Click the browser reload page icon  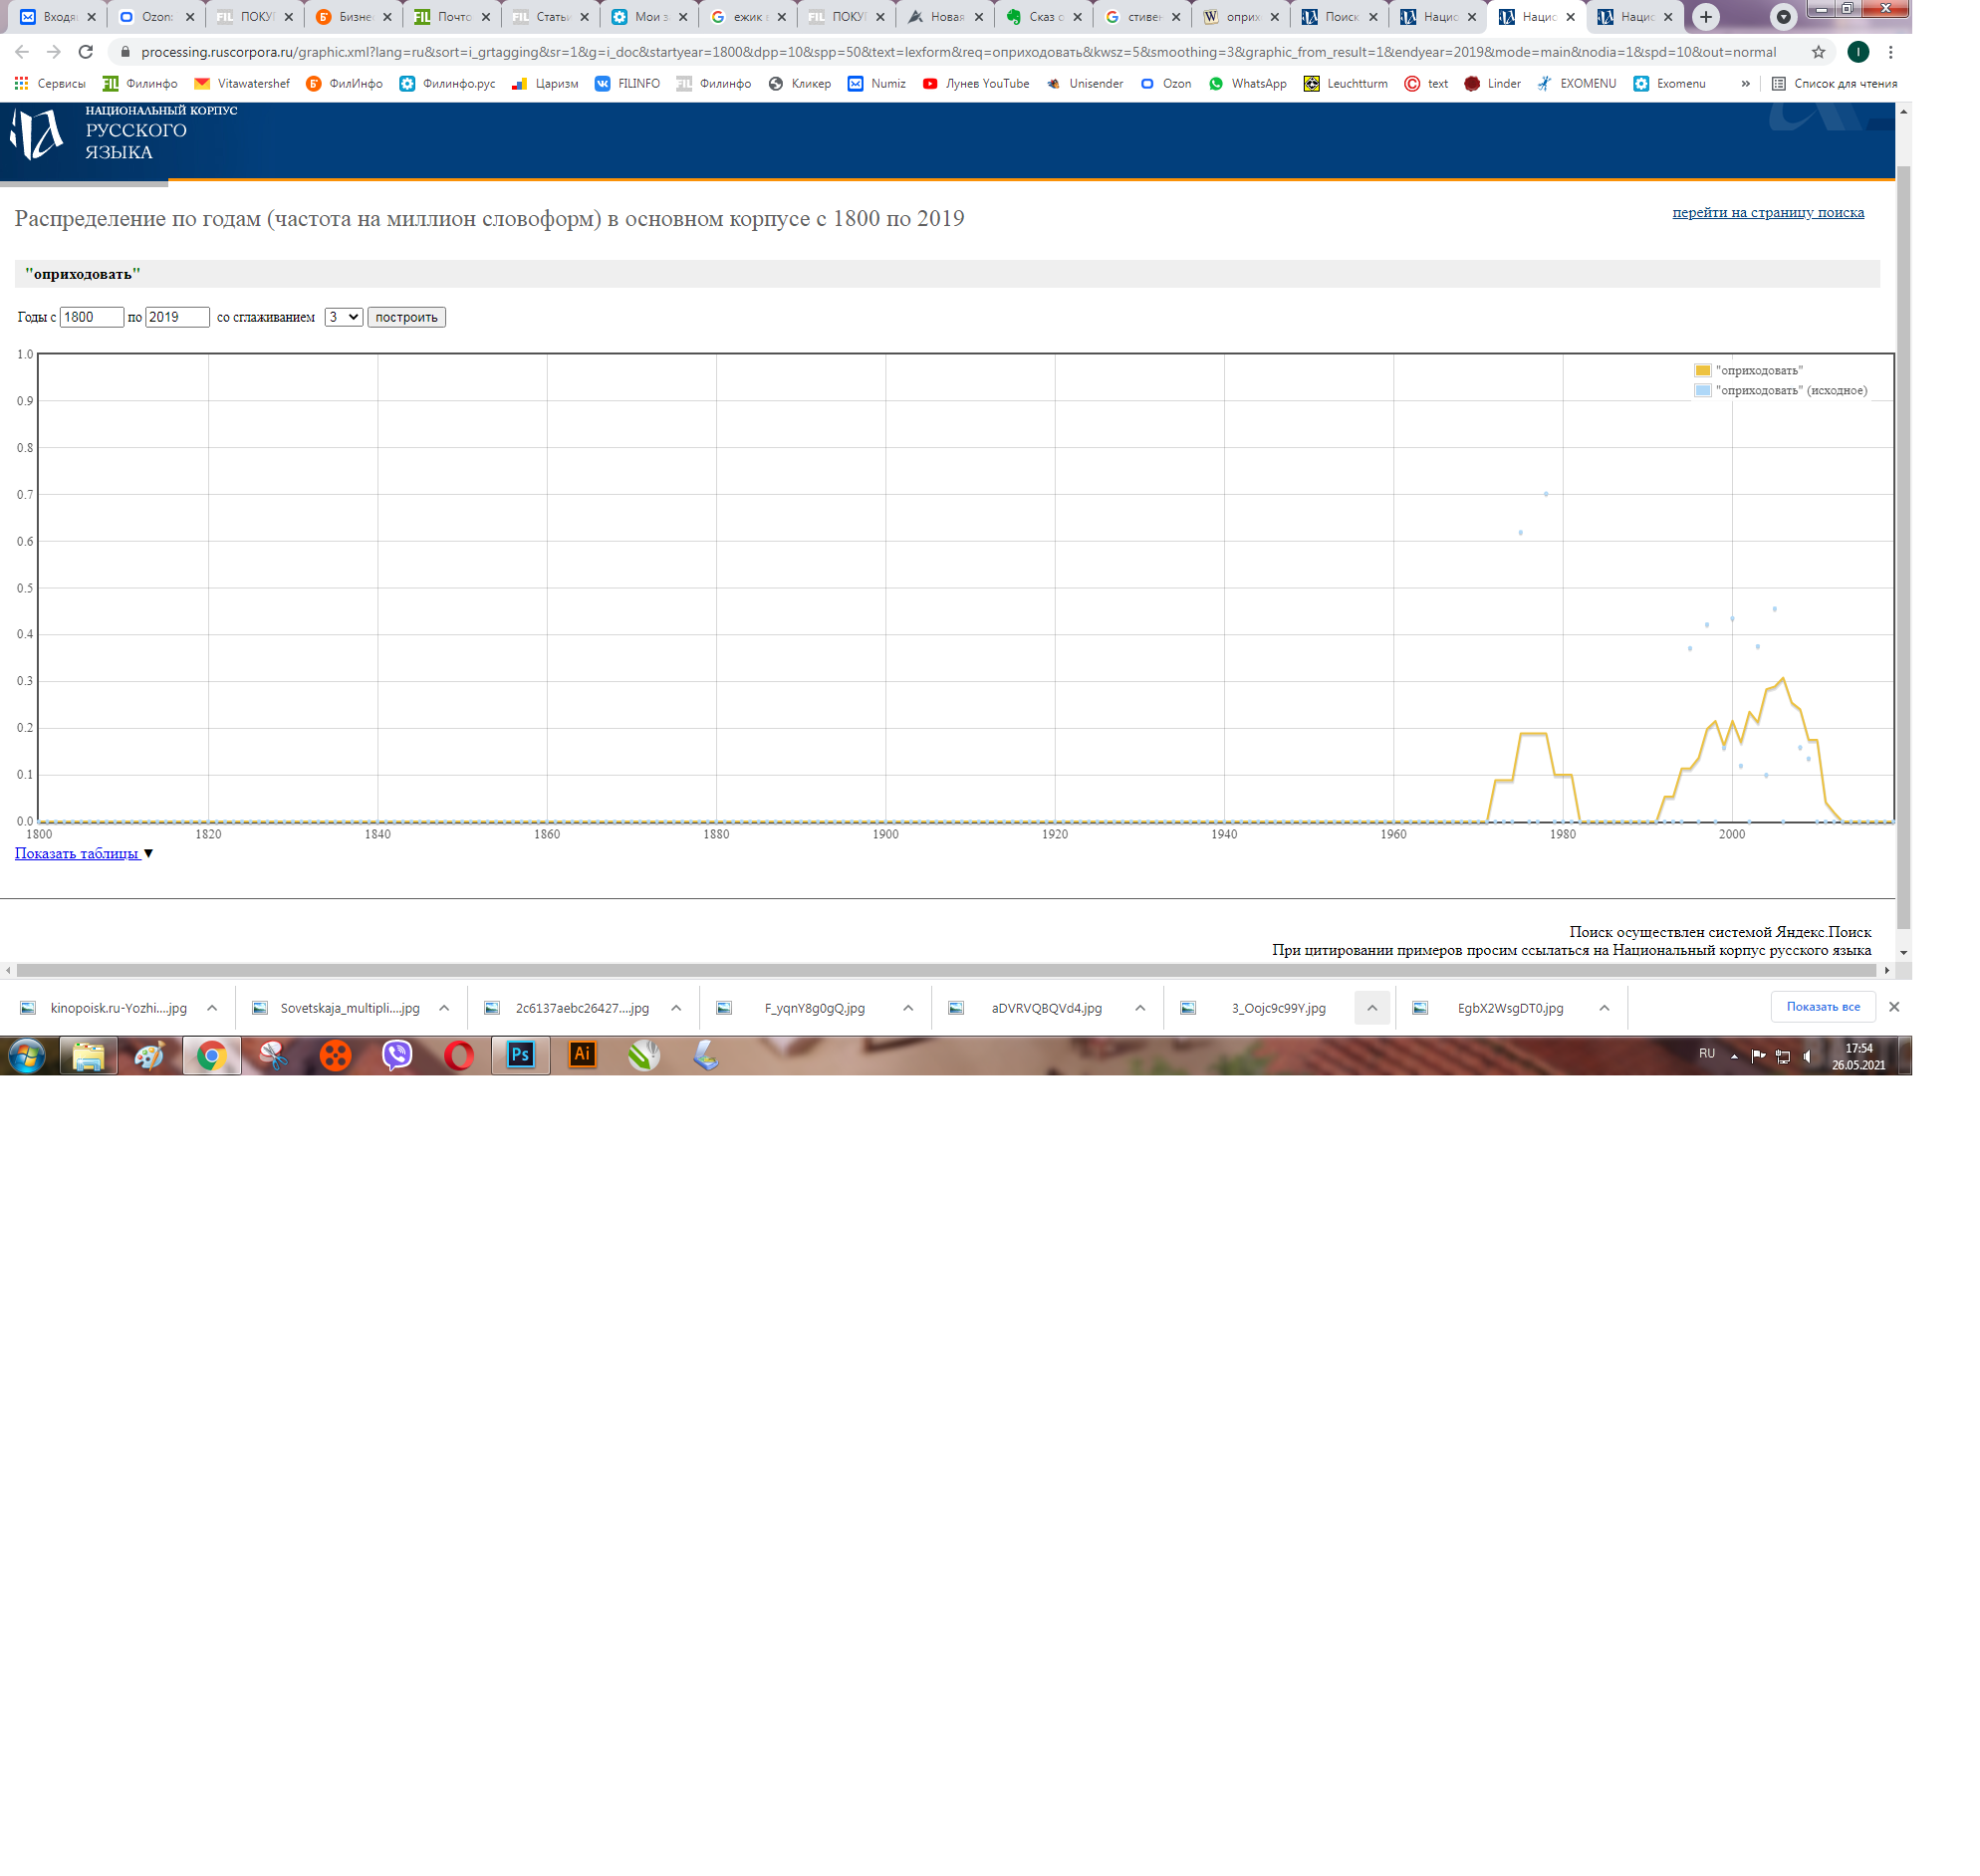click(86, 52)
